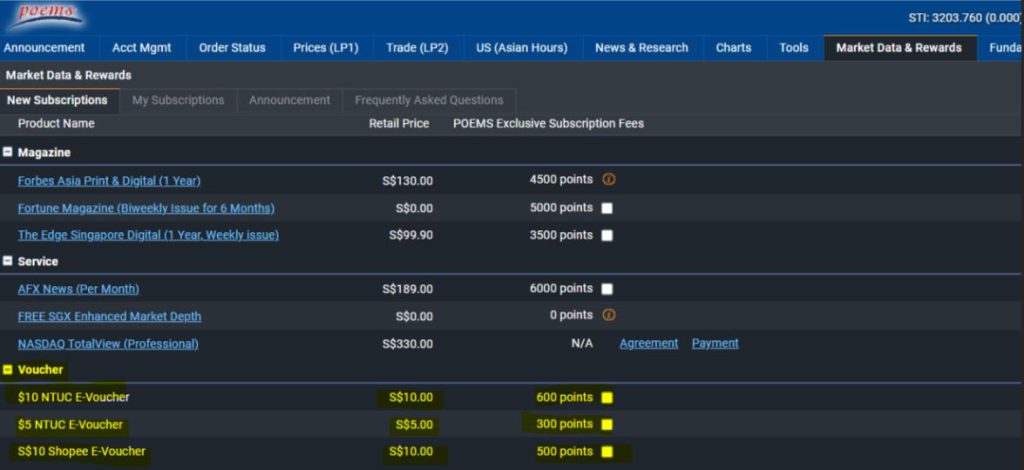
Task: Click the S$330.00 retail price
Action: point(408,344)
